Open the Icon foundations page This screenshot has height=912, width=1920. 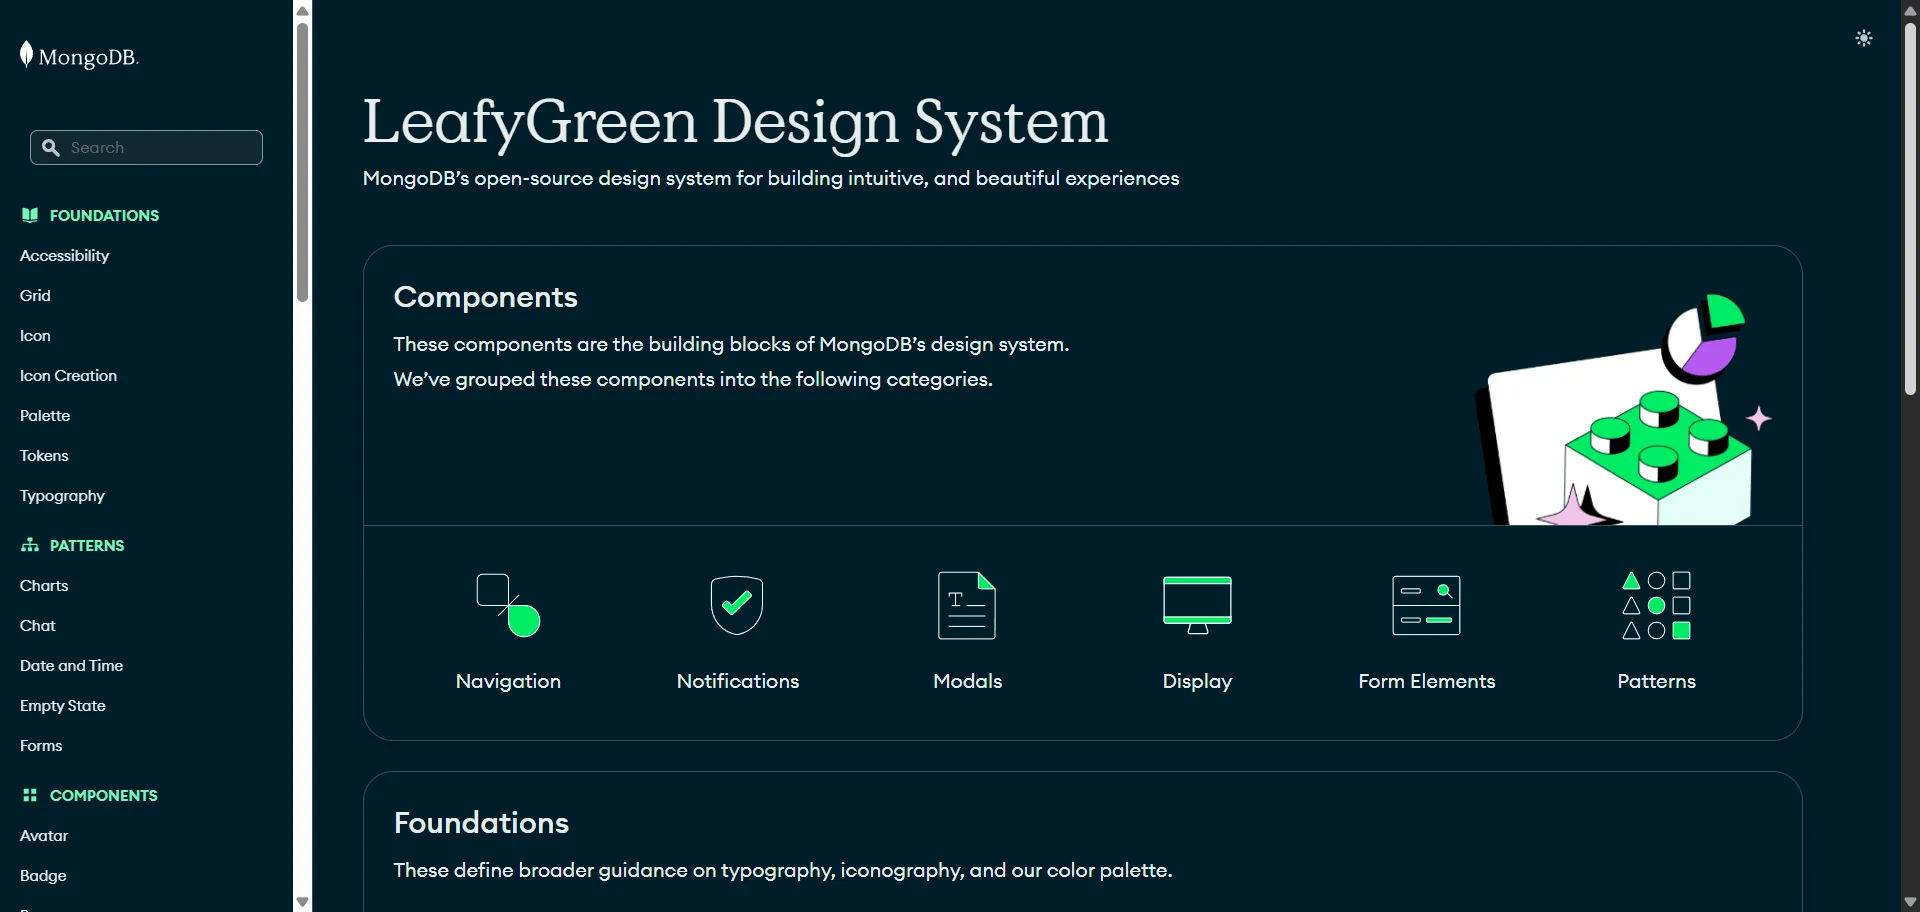(35, 336)
